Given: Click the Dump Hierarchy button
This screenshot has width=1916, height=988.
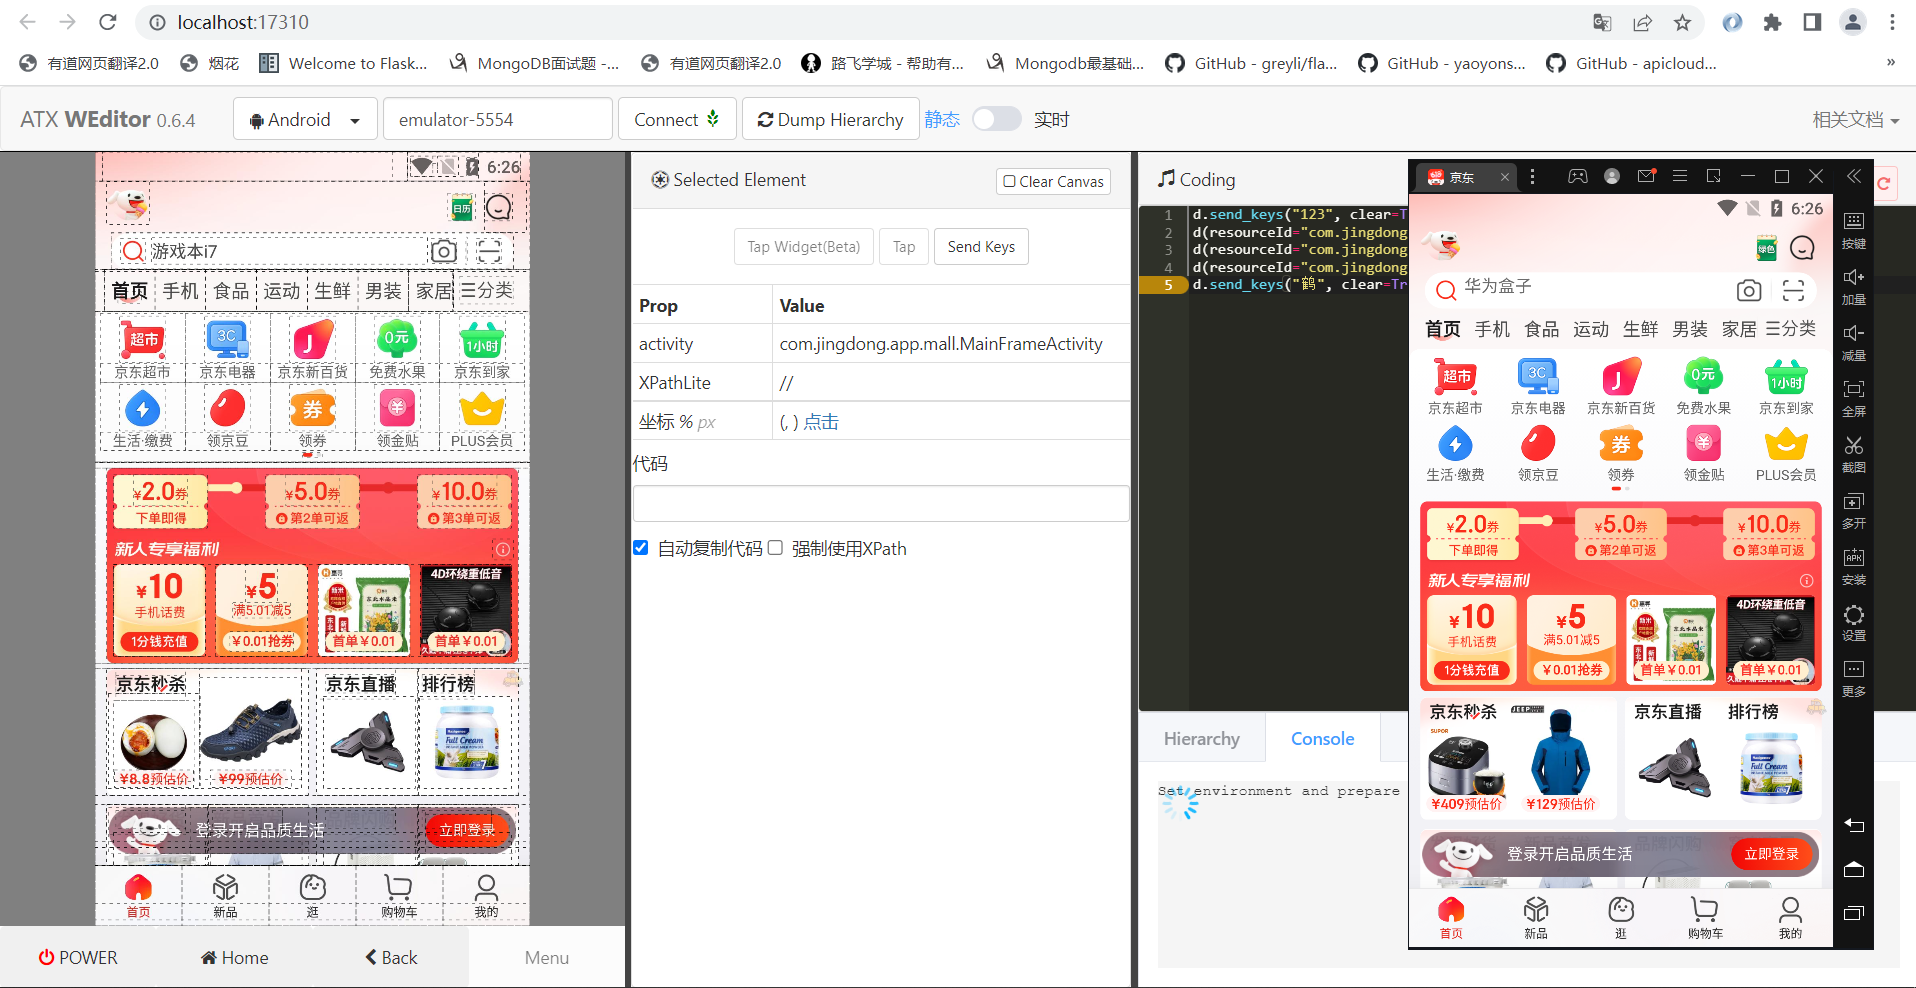Looking at the screenshot, I should point(830,119).
